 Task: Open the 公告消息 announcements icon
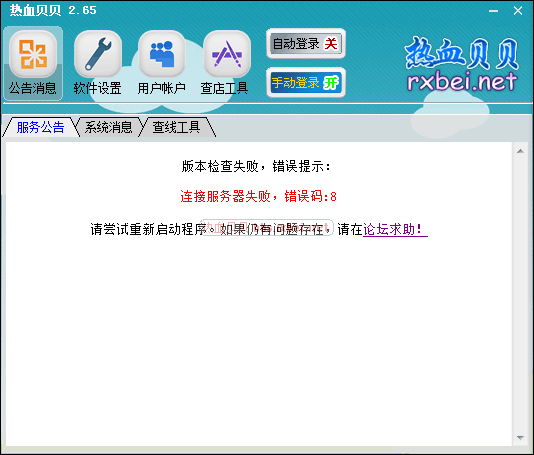[x=33, y=54]
